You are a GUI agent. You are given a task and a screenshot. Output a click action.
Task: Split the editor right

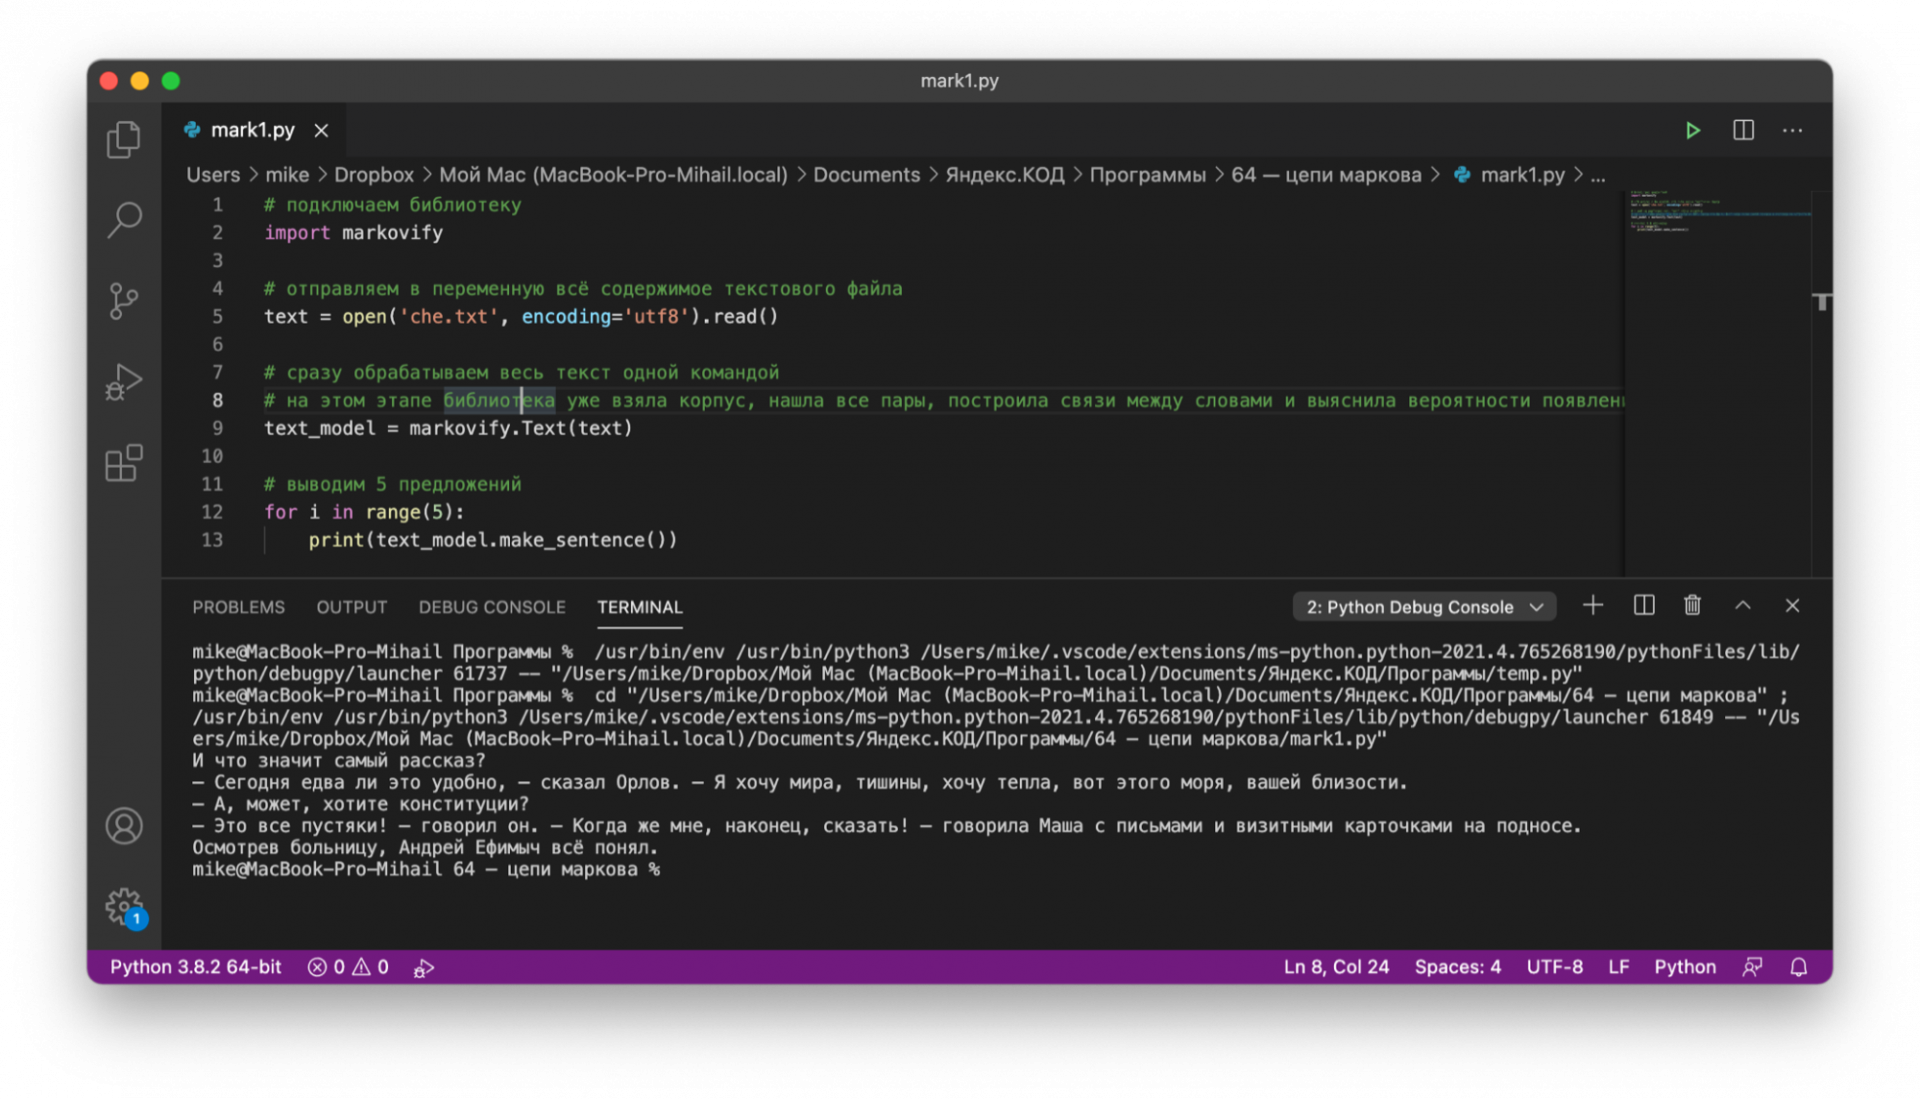(1743, 130)
